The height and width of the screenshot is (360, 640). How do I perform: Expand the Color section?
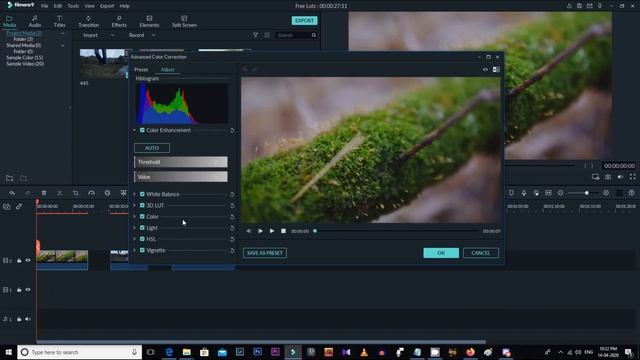[134, 216]
